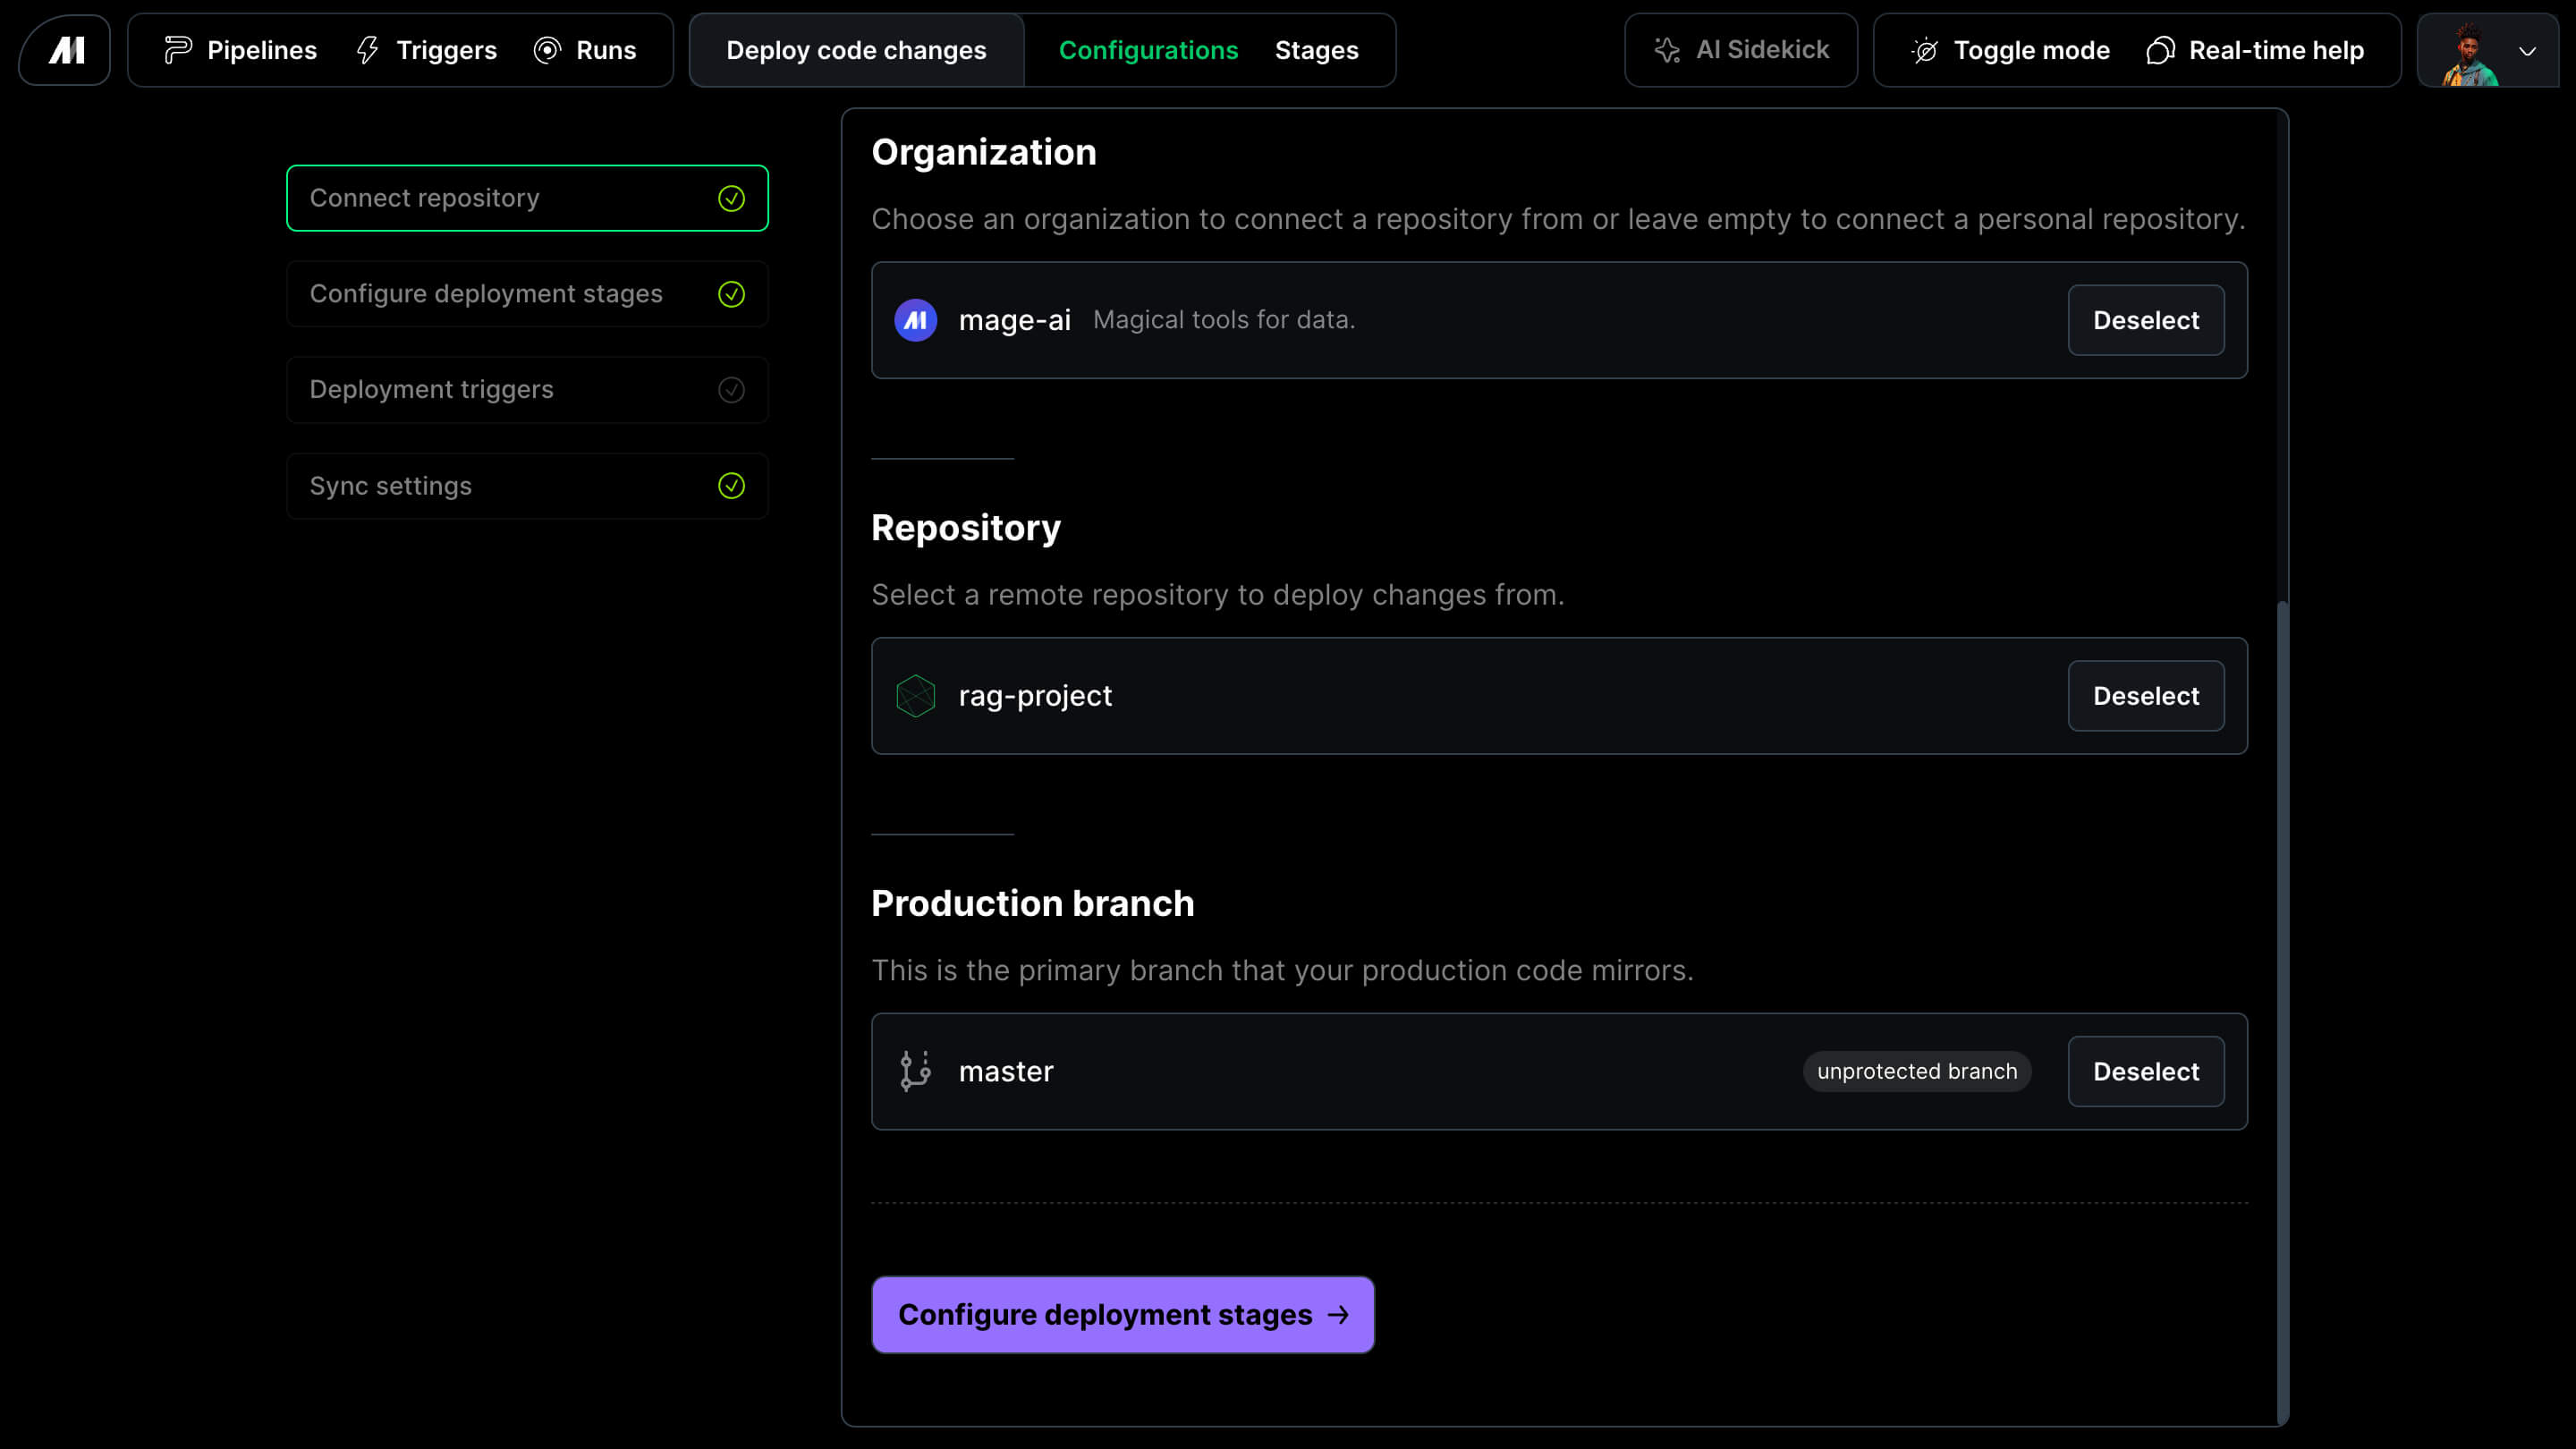Open the AI Sidekick assistant

[1741, 50]
